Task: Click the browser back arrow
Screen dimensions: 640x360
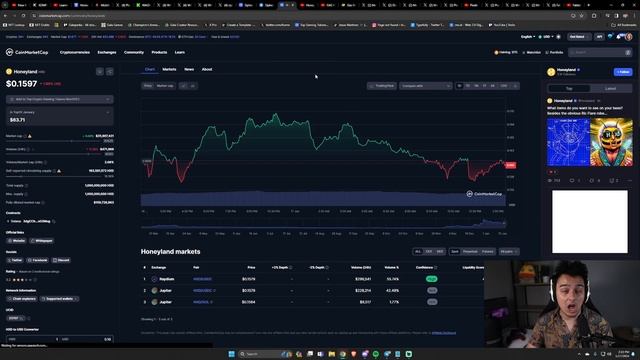Action: coord(5,16)
